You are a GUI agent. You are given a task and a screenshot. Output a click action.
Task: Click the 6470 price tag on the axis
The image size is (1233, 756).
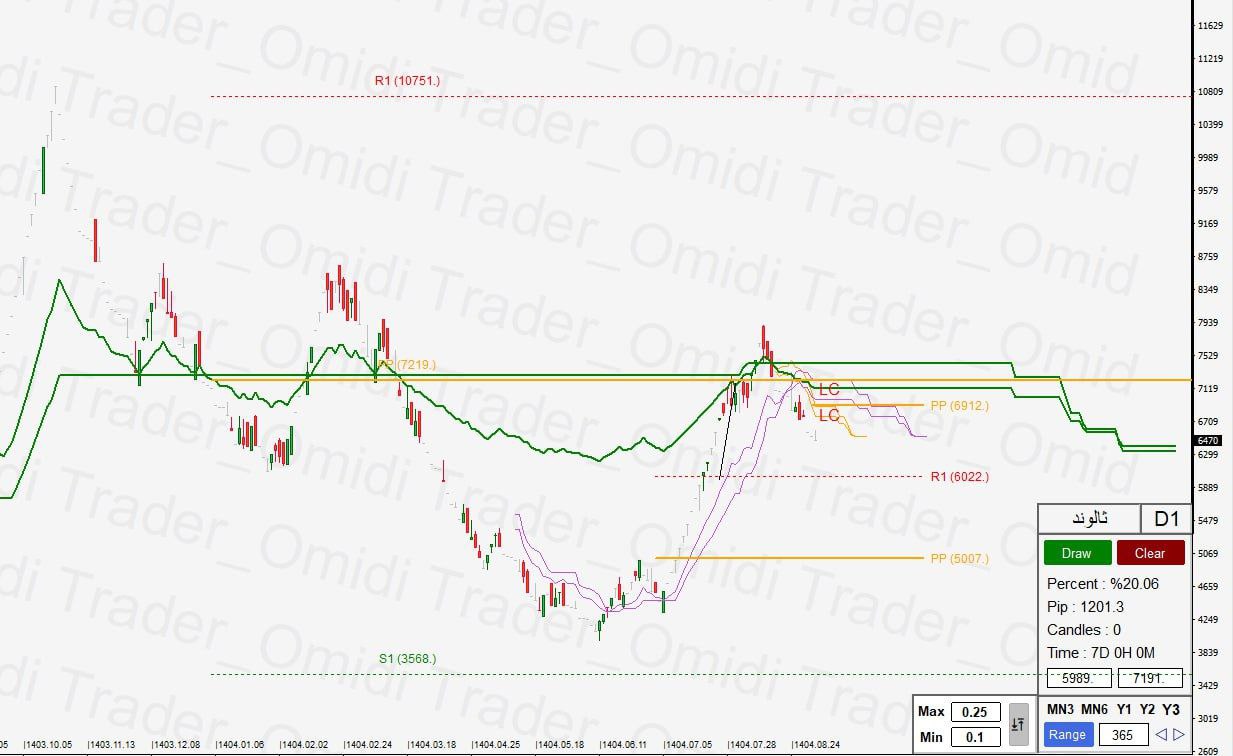point(1209,439)
